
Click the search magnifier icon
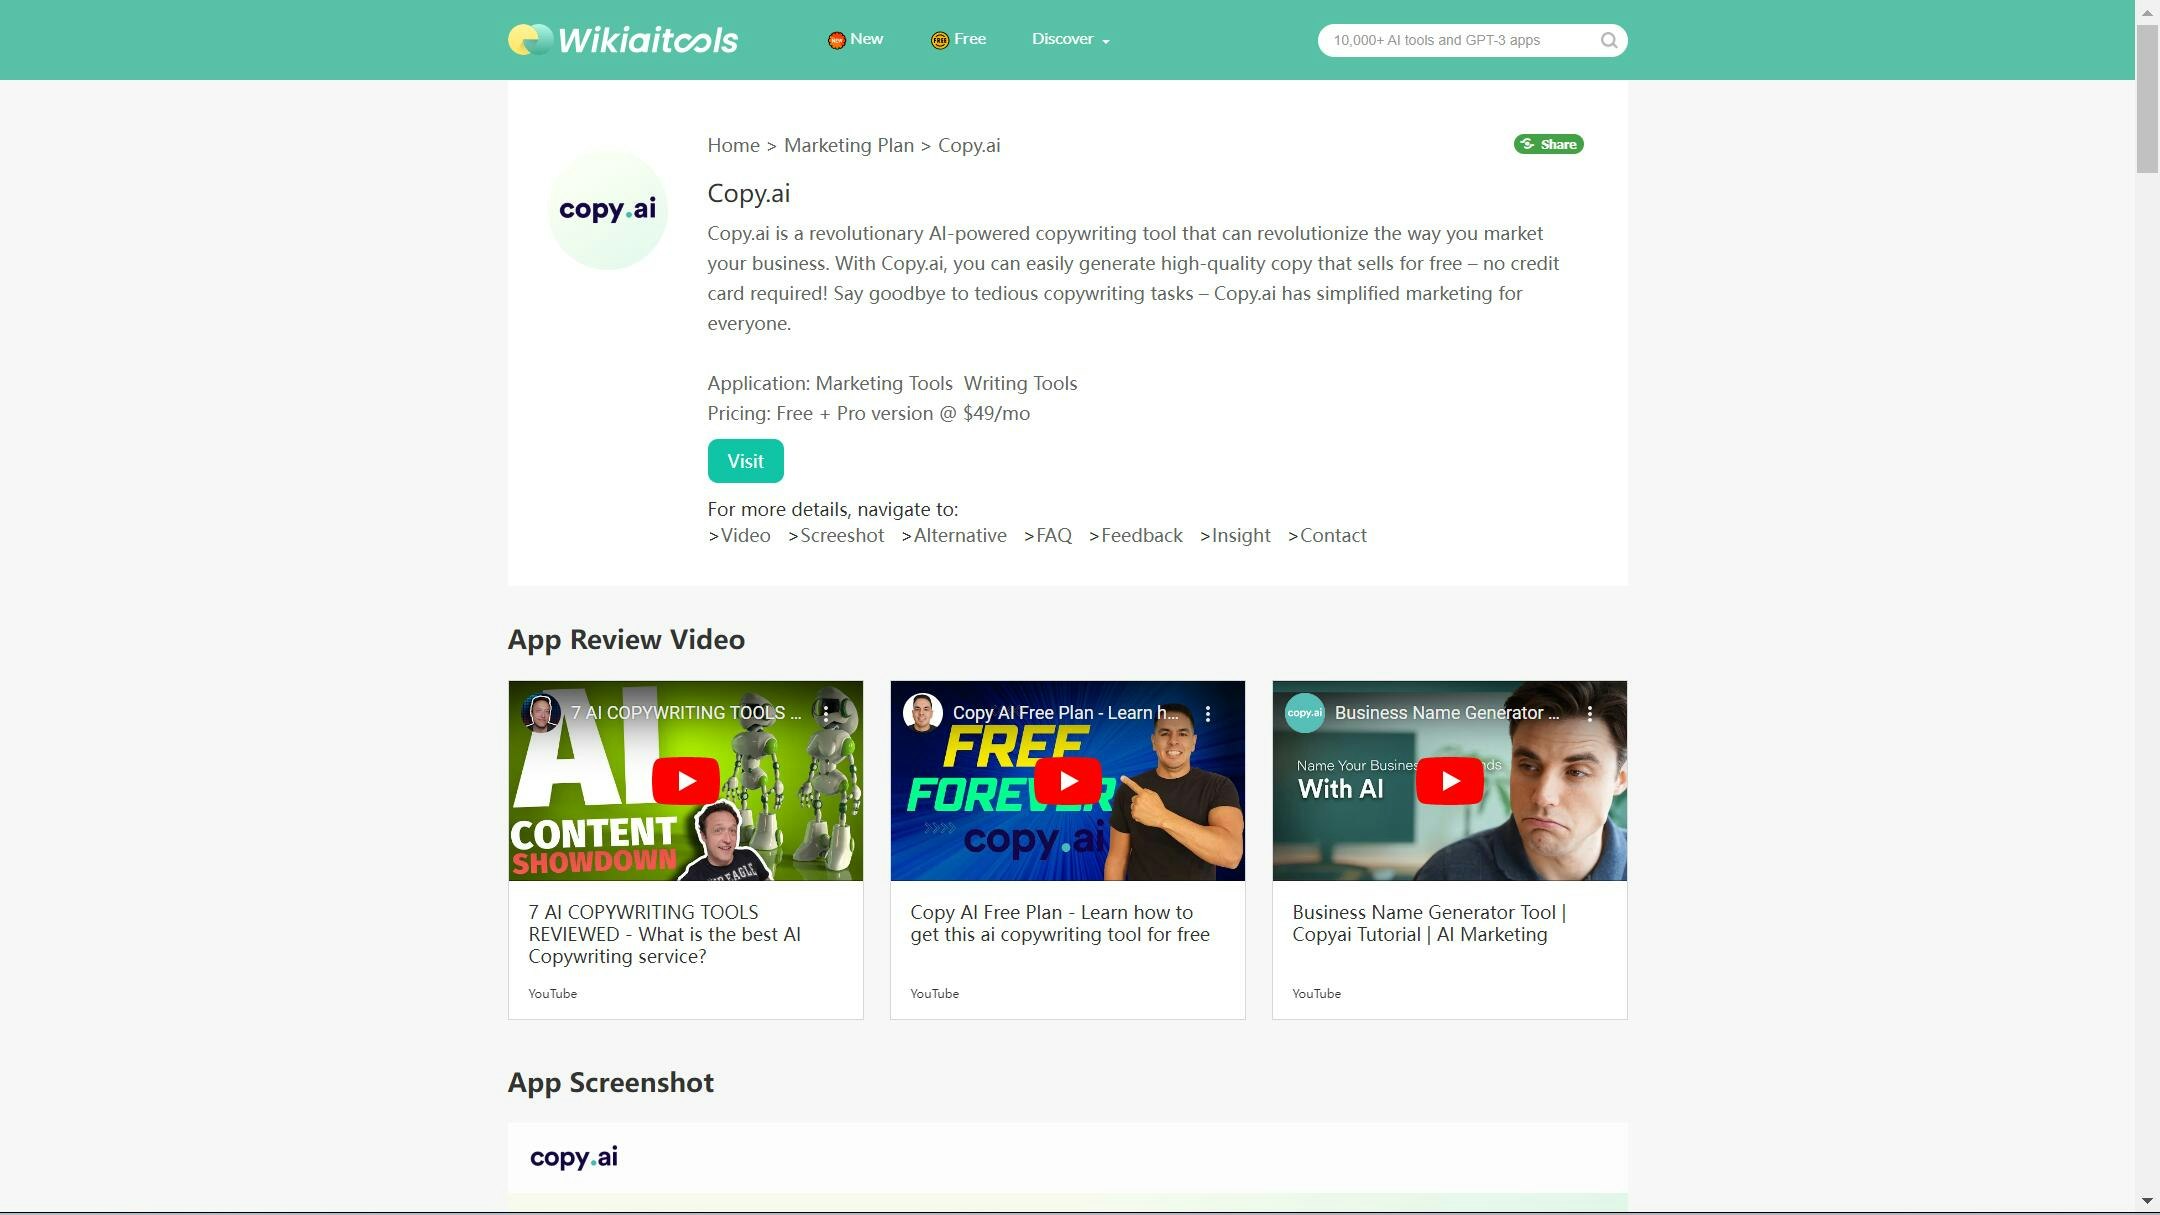point(1608,40)
